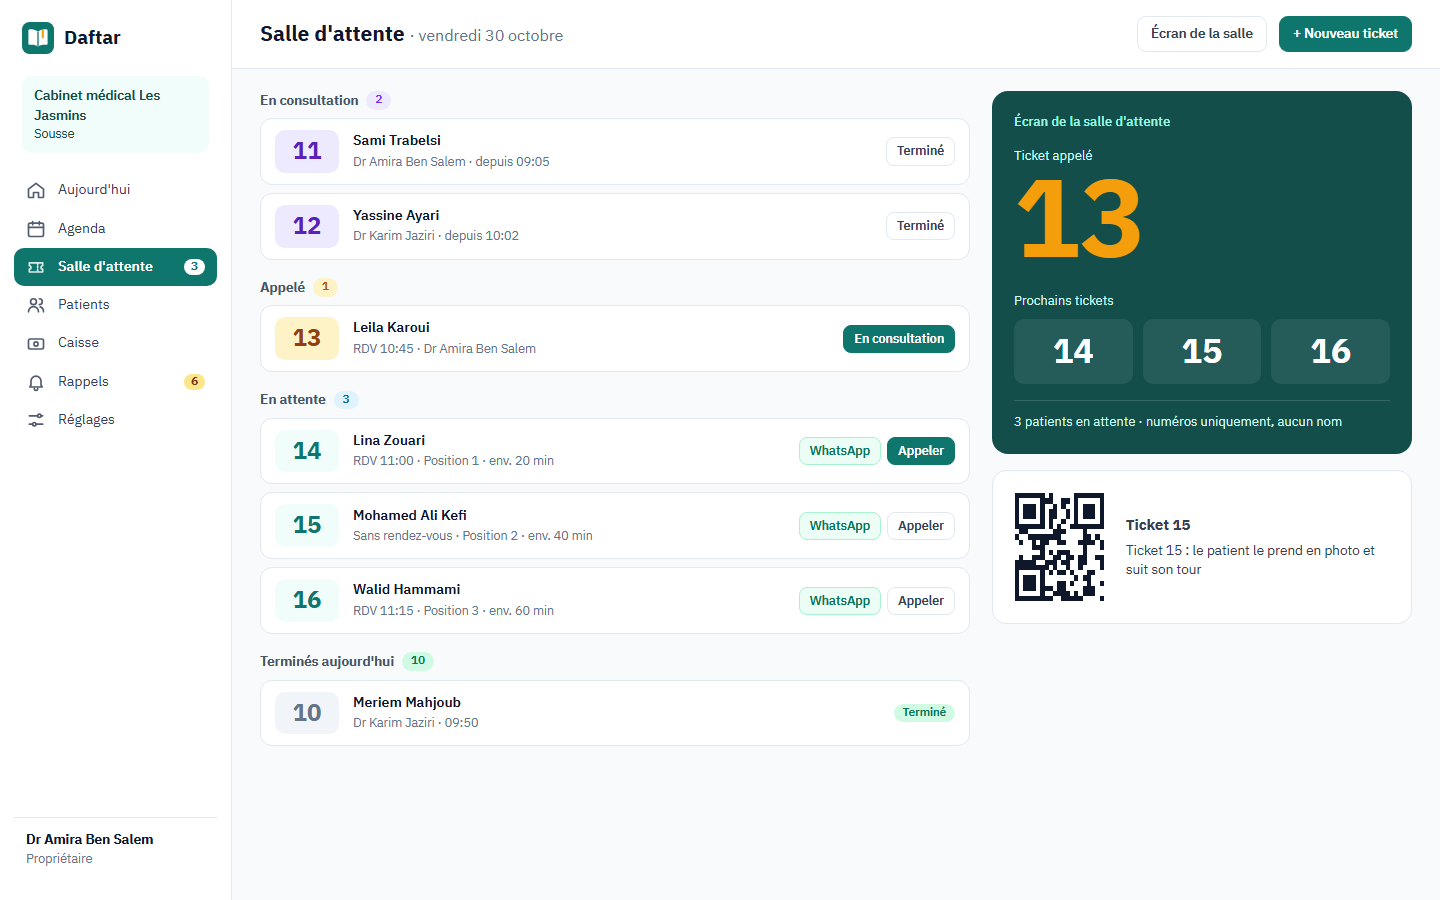The height and width of the screenshot is (900, 1440).
Task: Click the called ticket number 13 display
Action: [x=1079, y=219]
